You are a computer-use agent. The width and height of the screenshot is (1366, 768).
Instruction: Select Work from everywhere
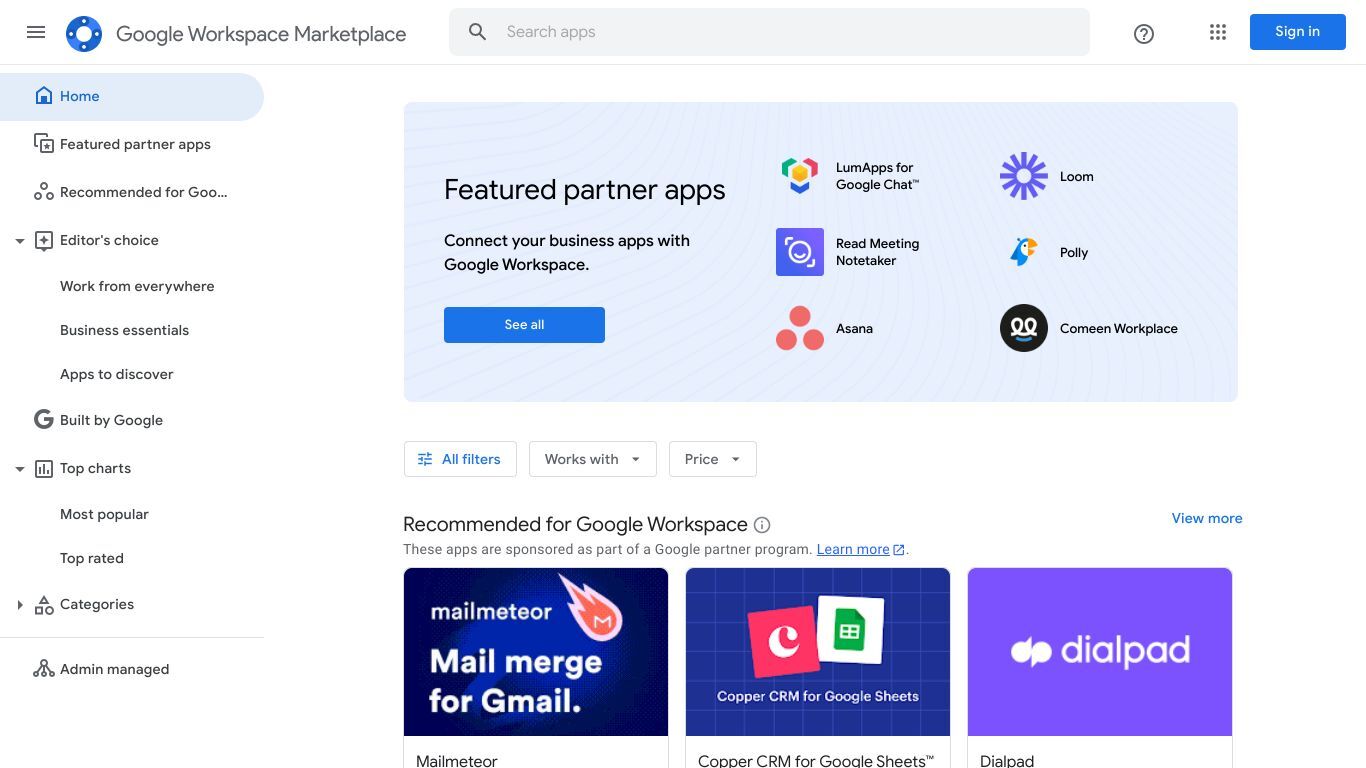(x=137, y=286)
